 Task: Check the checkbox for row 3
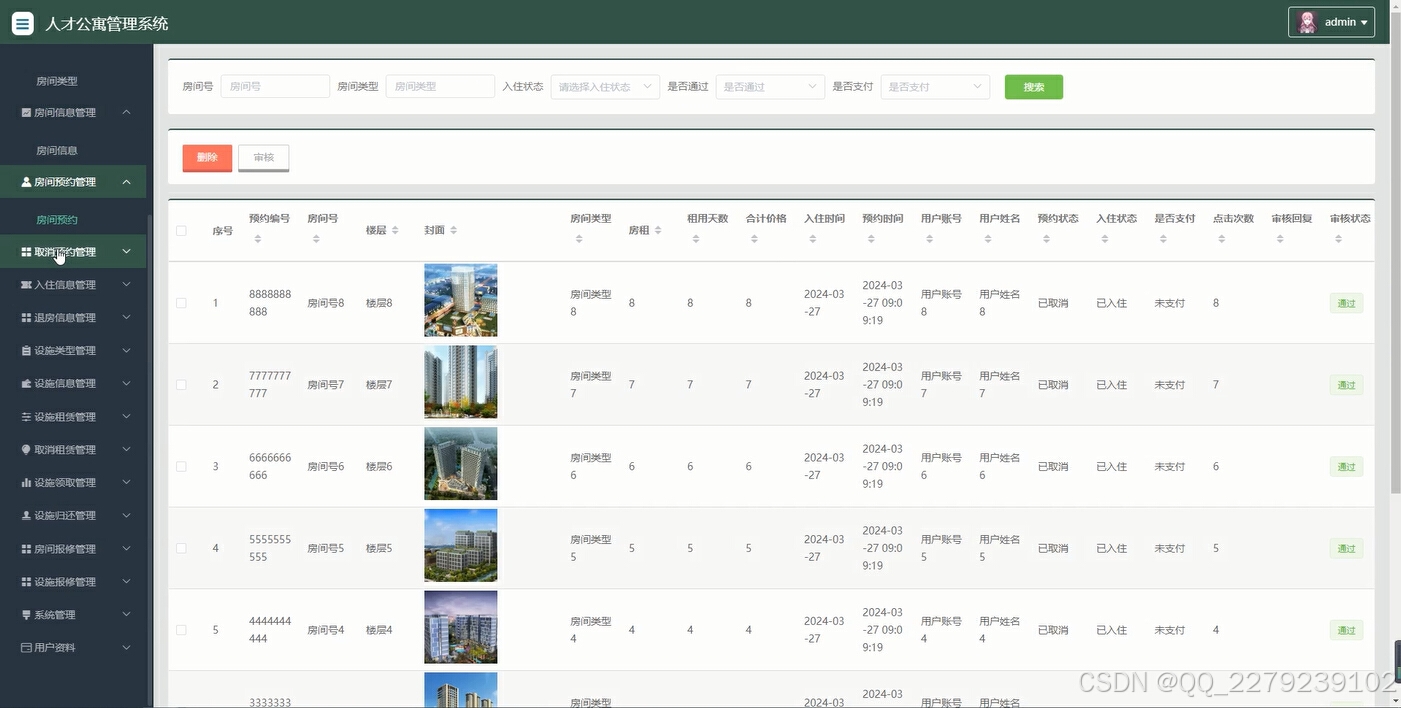[x=181, y=467]
